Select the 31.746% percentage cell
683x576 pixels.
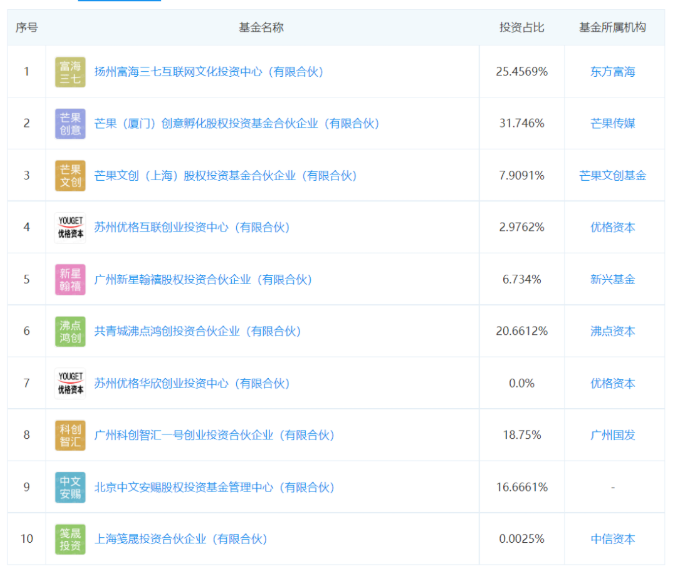pyautogui.click(x=522, y=124)
